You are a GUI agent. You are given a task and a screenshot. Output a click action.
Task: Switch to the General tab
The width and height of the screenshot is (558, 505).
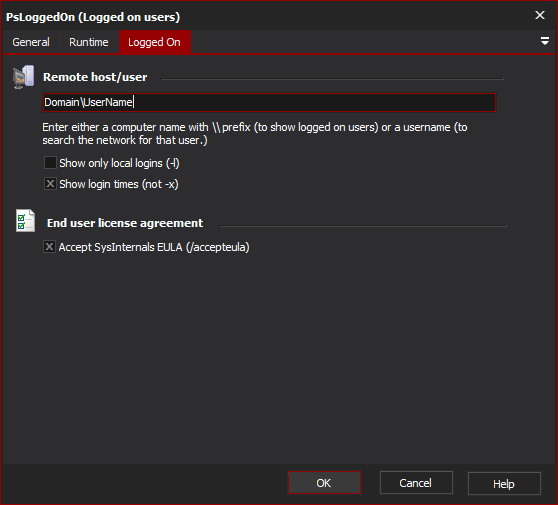(31, 42)
